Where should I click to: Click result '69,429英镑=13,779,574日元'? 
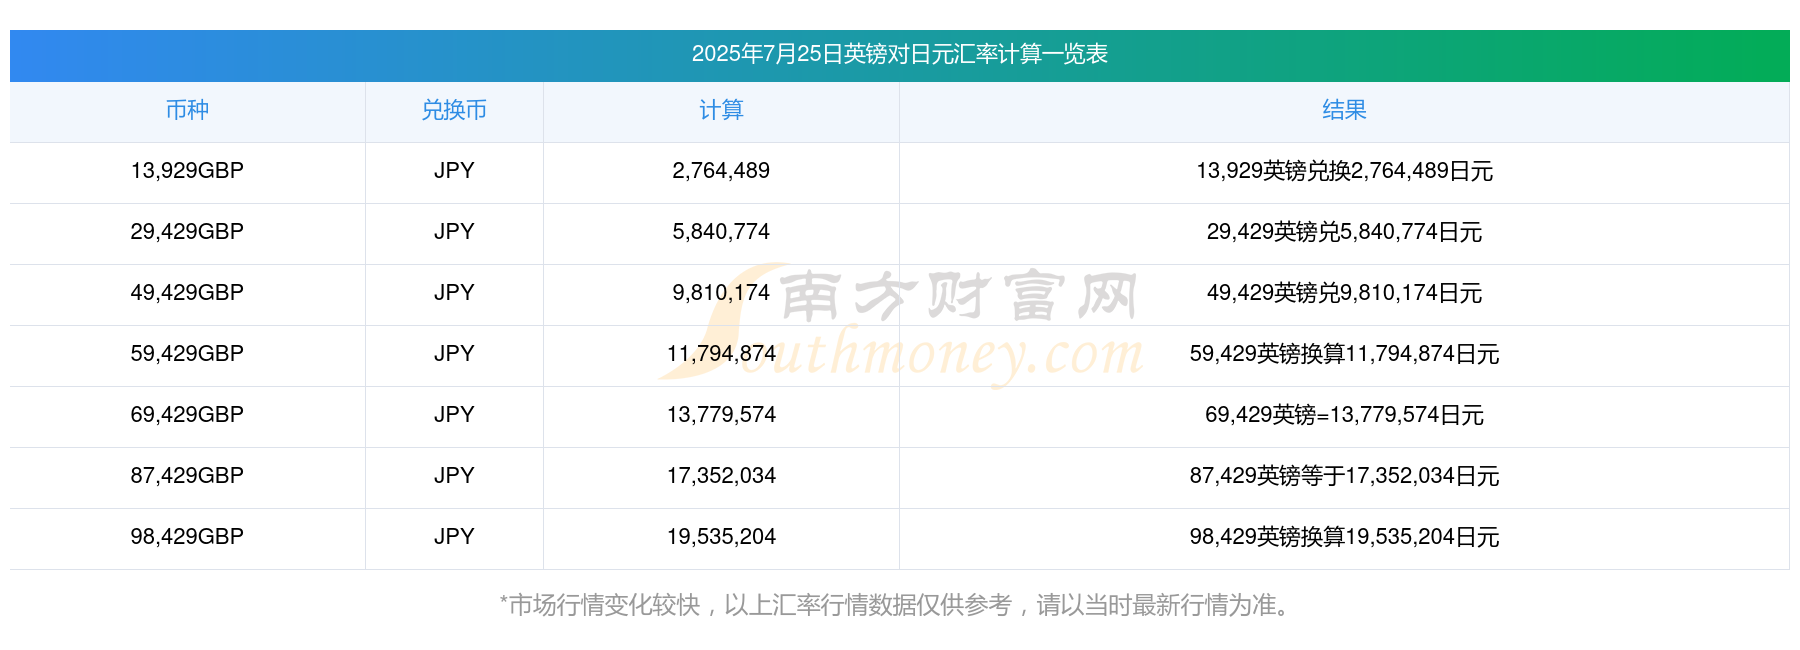1344,415
